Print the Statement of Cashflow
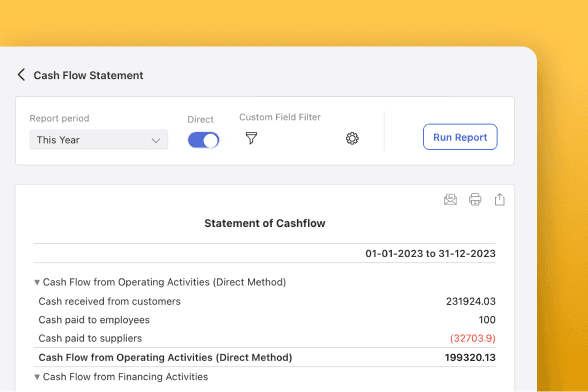 (475, 200)
